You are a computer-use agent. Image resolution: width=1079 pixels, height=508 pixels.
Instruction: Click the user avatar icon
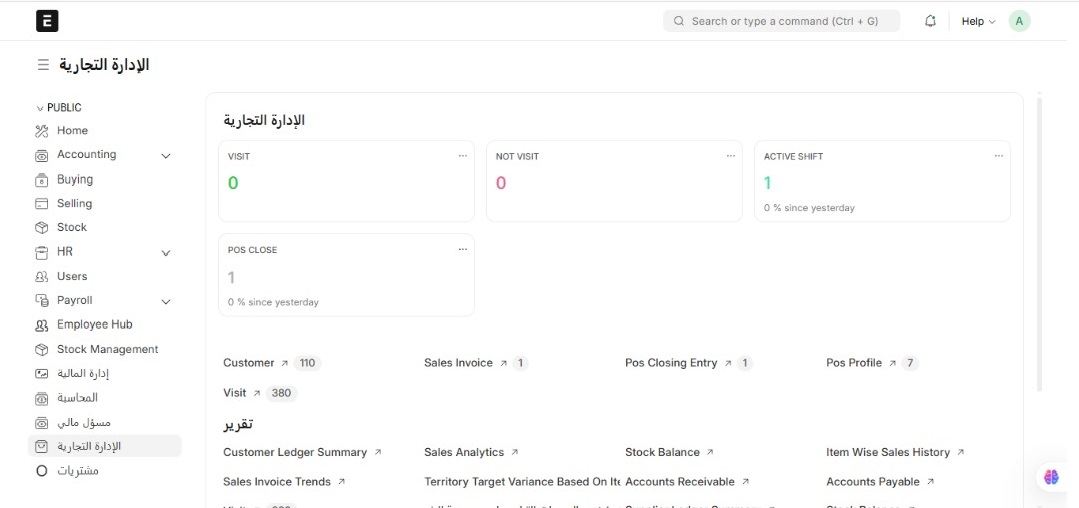coord(1019,21)
